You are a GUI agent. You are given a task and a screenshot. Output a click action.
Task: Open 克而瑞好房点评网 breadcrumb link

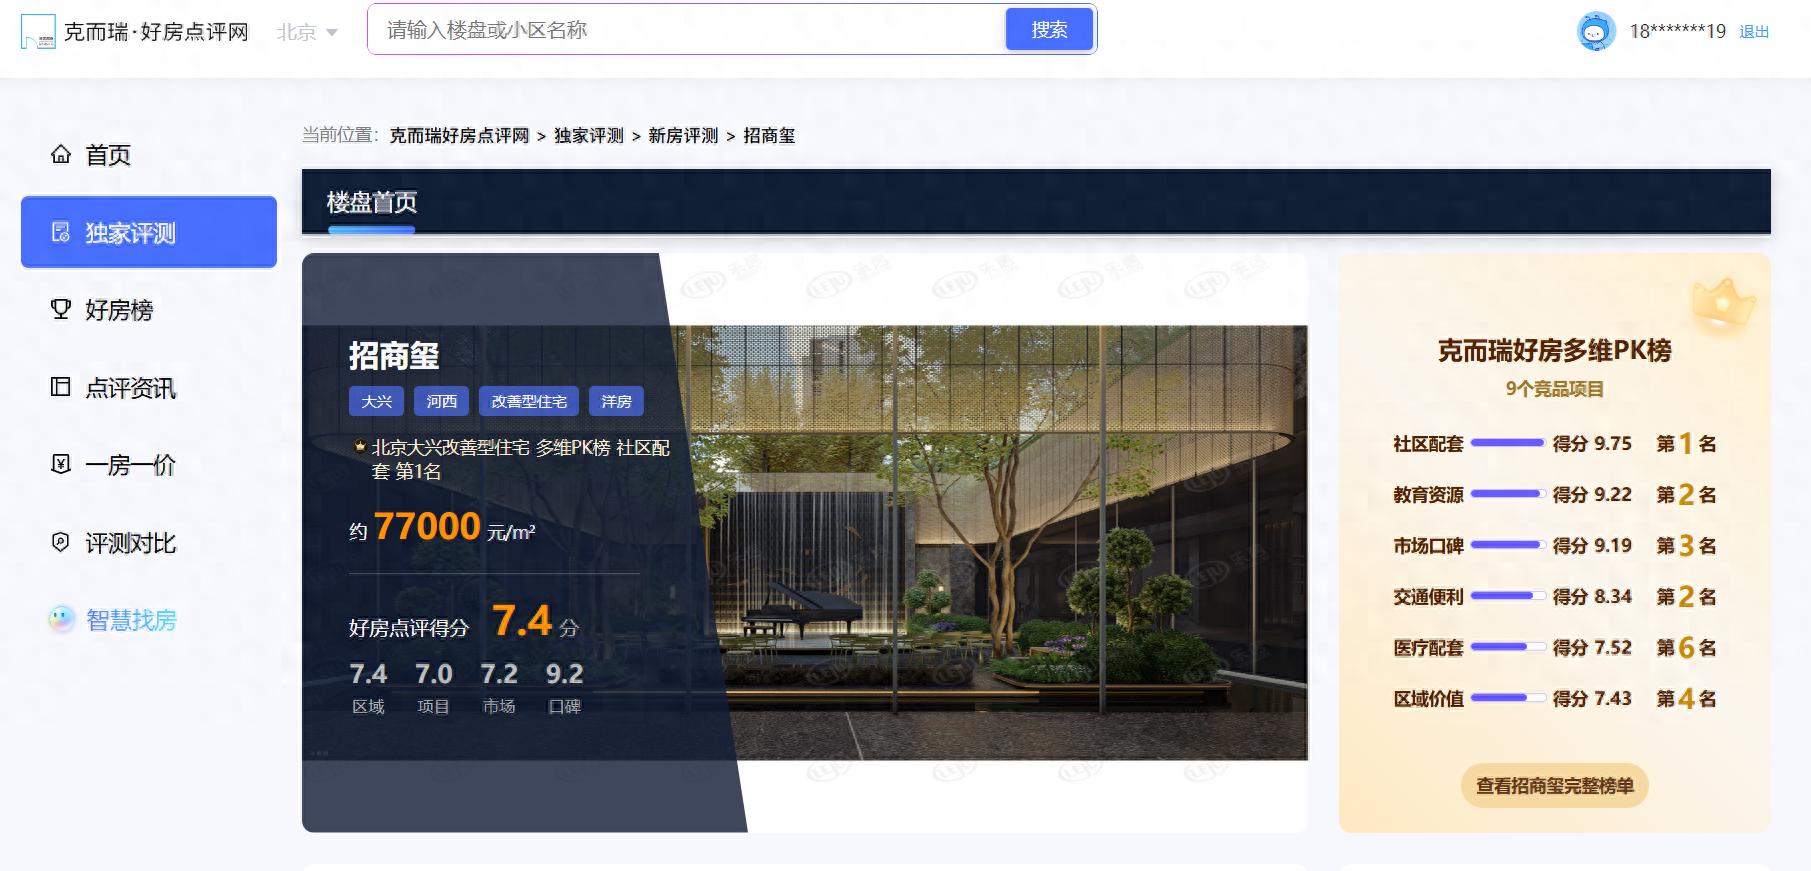coord(459,136)
